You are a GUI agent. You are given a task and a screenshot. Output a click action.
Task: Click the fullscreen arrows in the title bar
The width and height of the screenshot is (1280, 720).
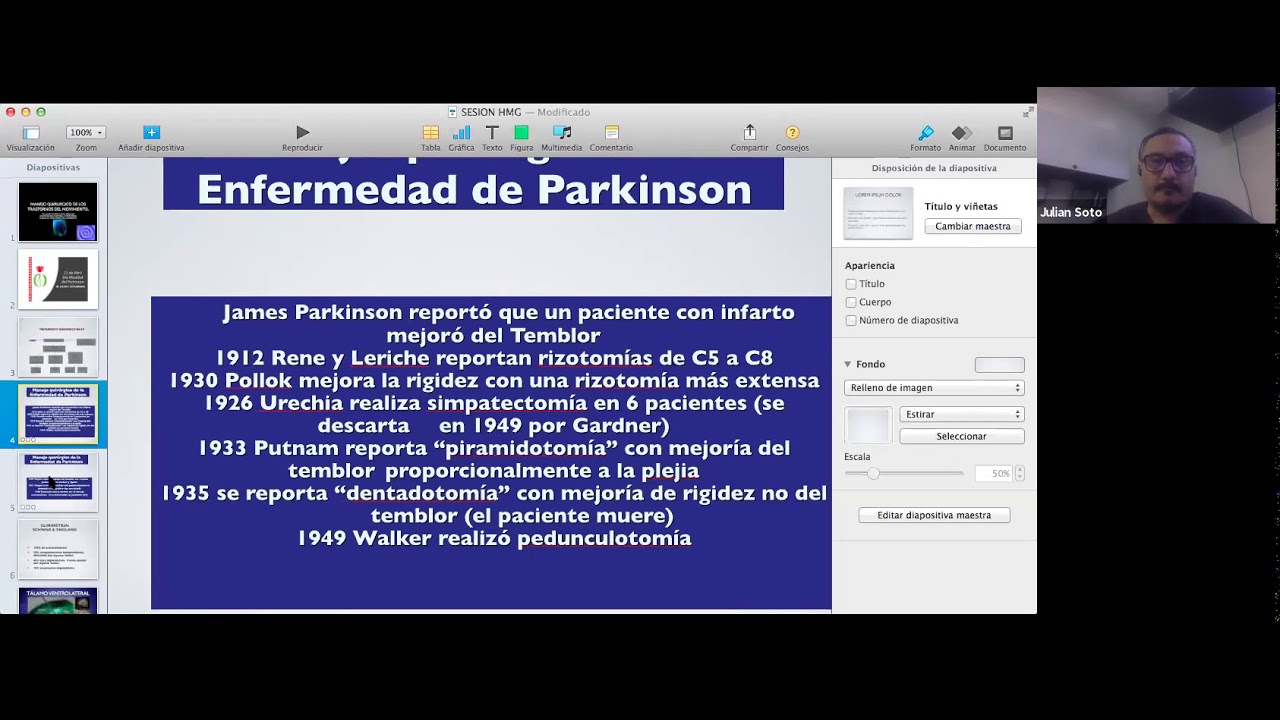[1027, 112]
